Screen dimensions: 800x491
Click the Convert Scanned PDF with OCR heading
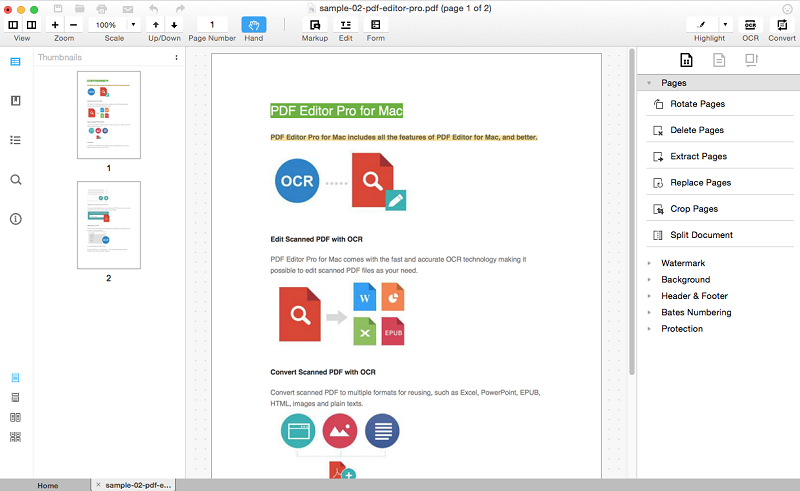point(323,372)
